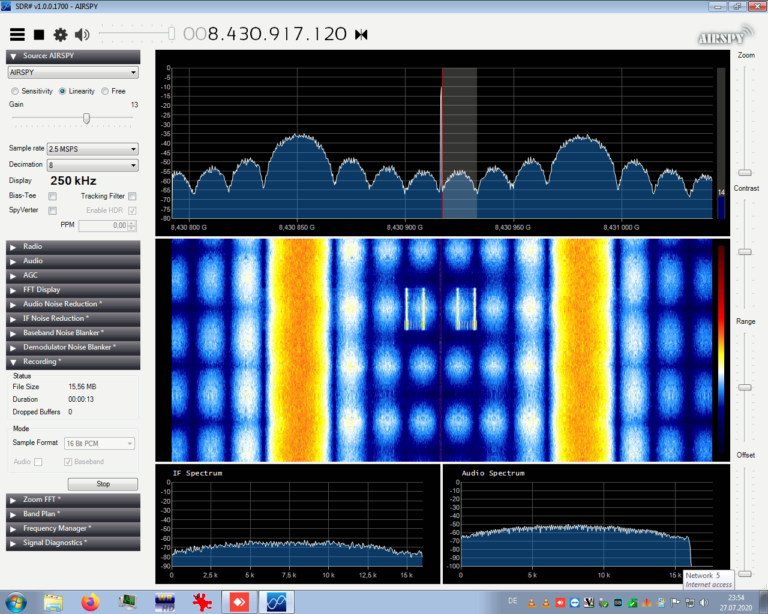Open the hamburger main menu

click(17, 34)
